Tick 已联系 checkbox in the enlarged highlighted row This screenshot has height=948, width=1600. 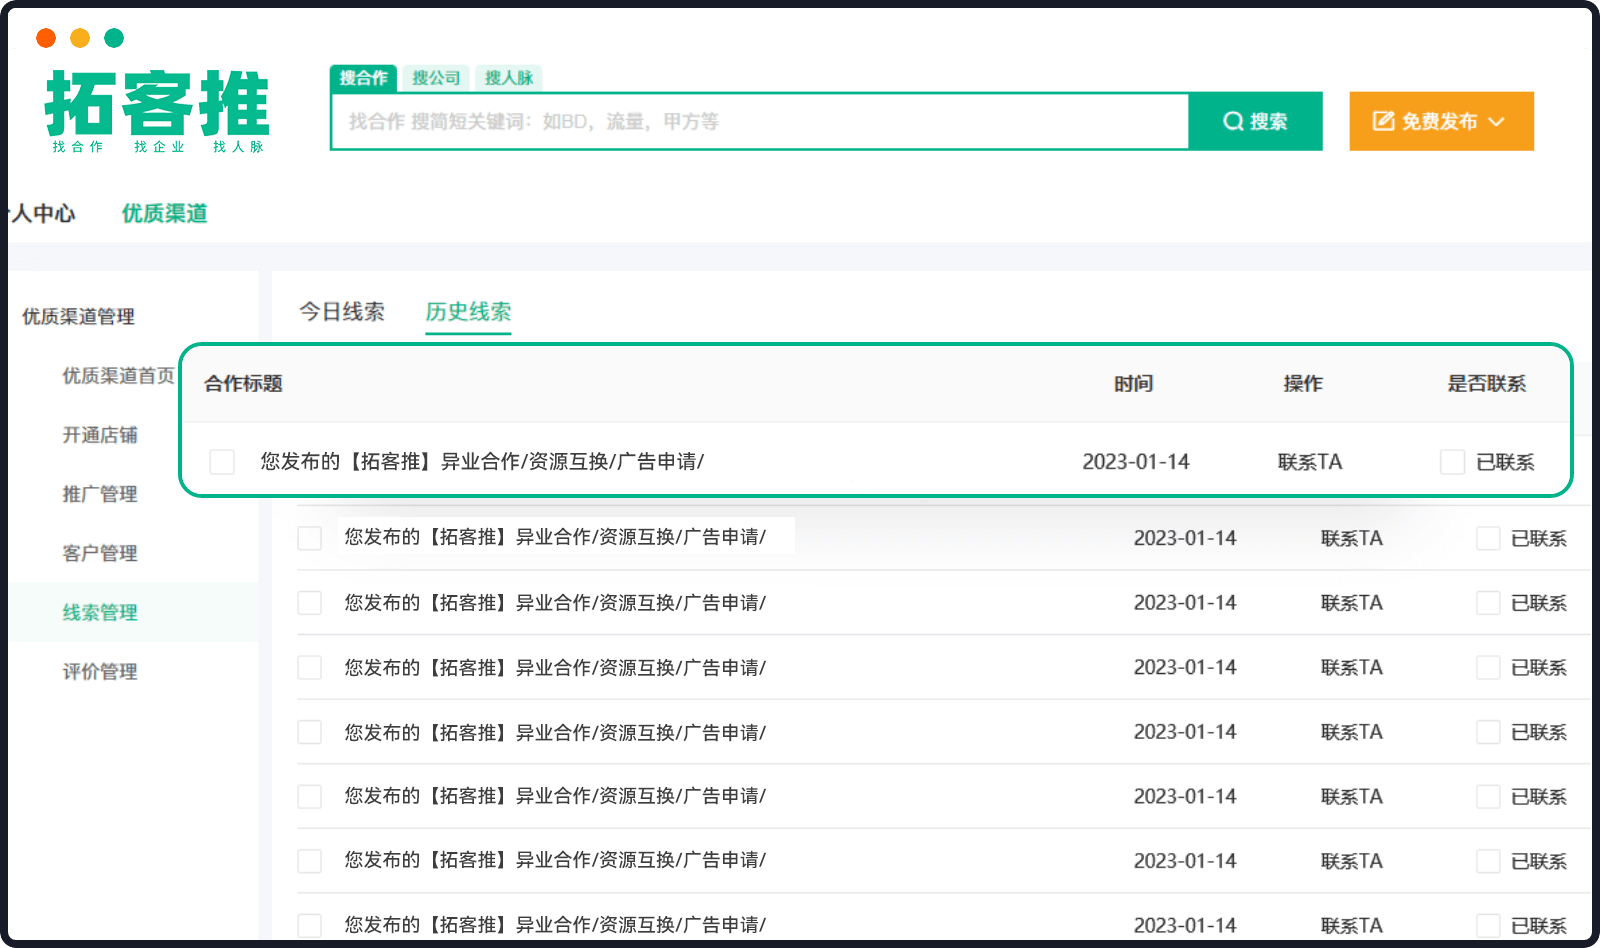coord(1452,461)
